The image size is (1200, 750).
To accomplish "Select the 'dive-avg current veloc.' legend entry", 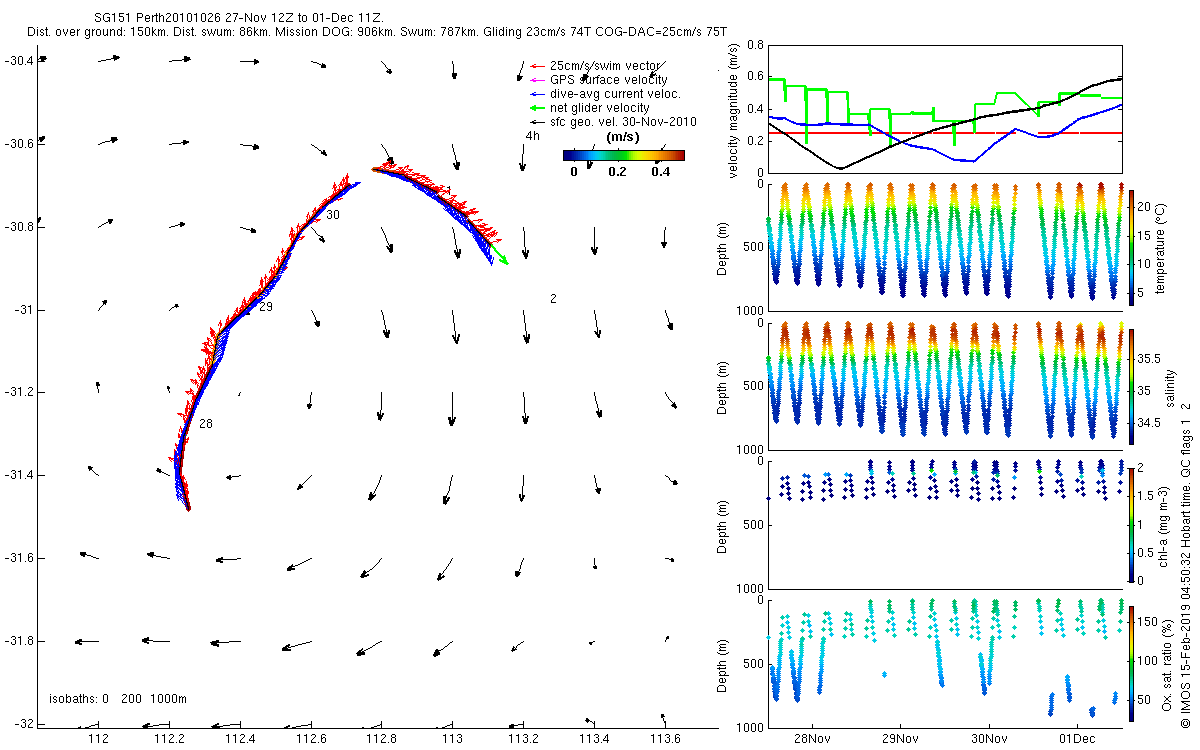I will click(x=605, y=94).
